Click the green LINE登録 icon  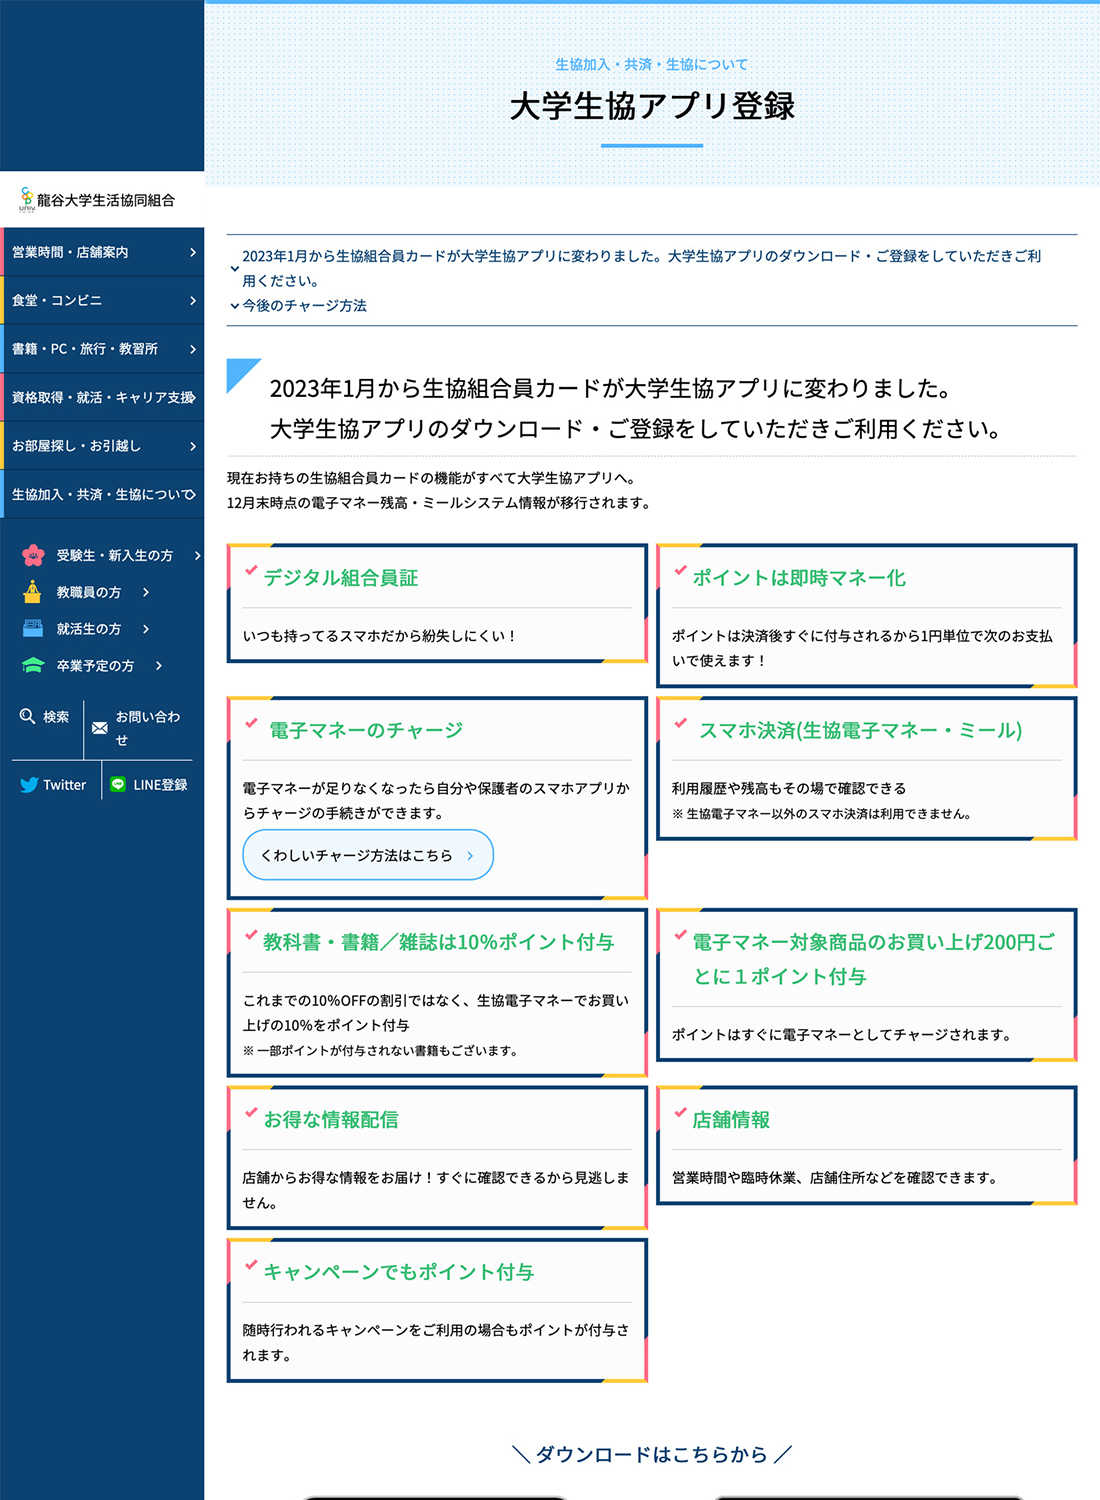pyautogui.click(x=118, y=785)
